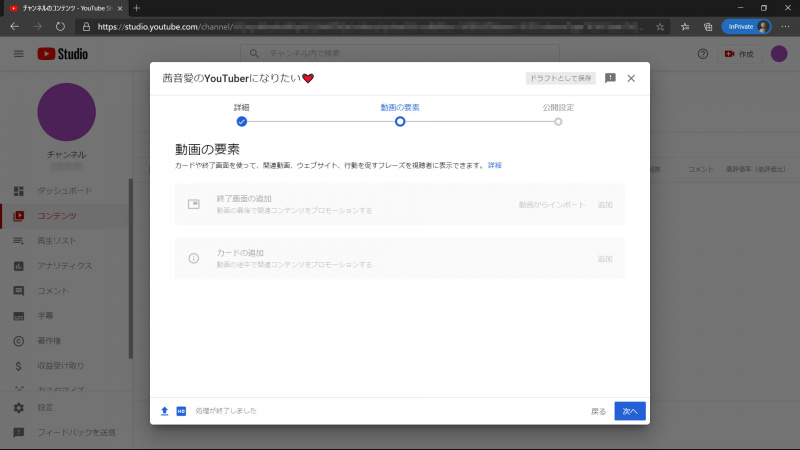
Task: Click the ドラフトとして保存 button
Action: [560, 78]
